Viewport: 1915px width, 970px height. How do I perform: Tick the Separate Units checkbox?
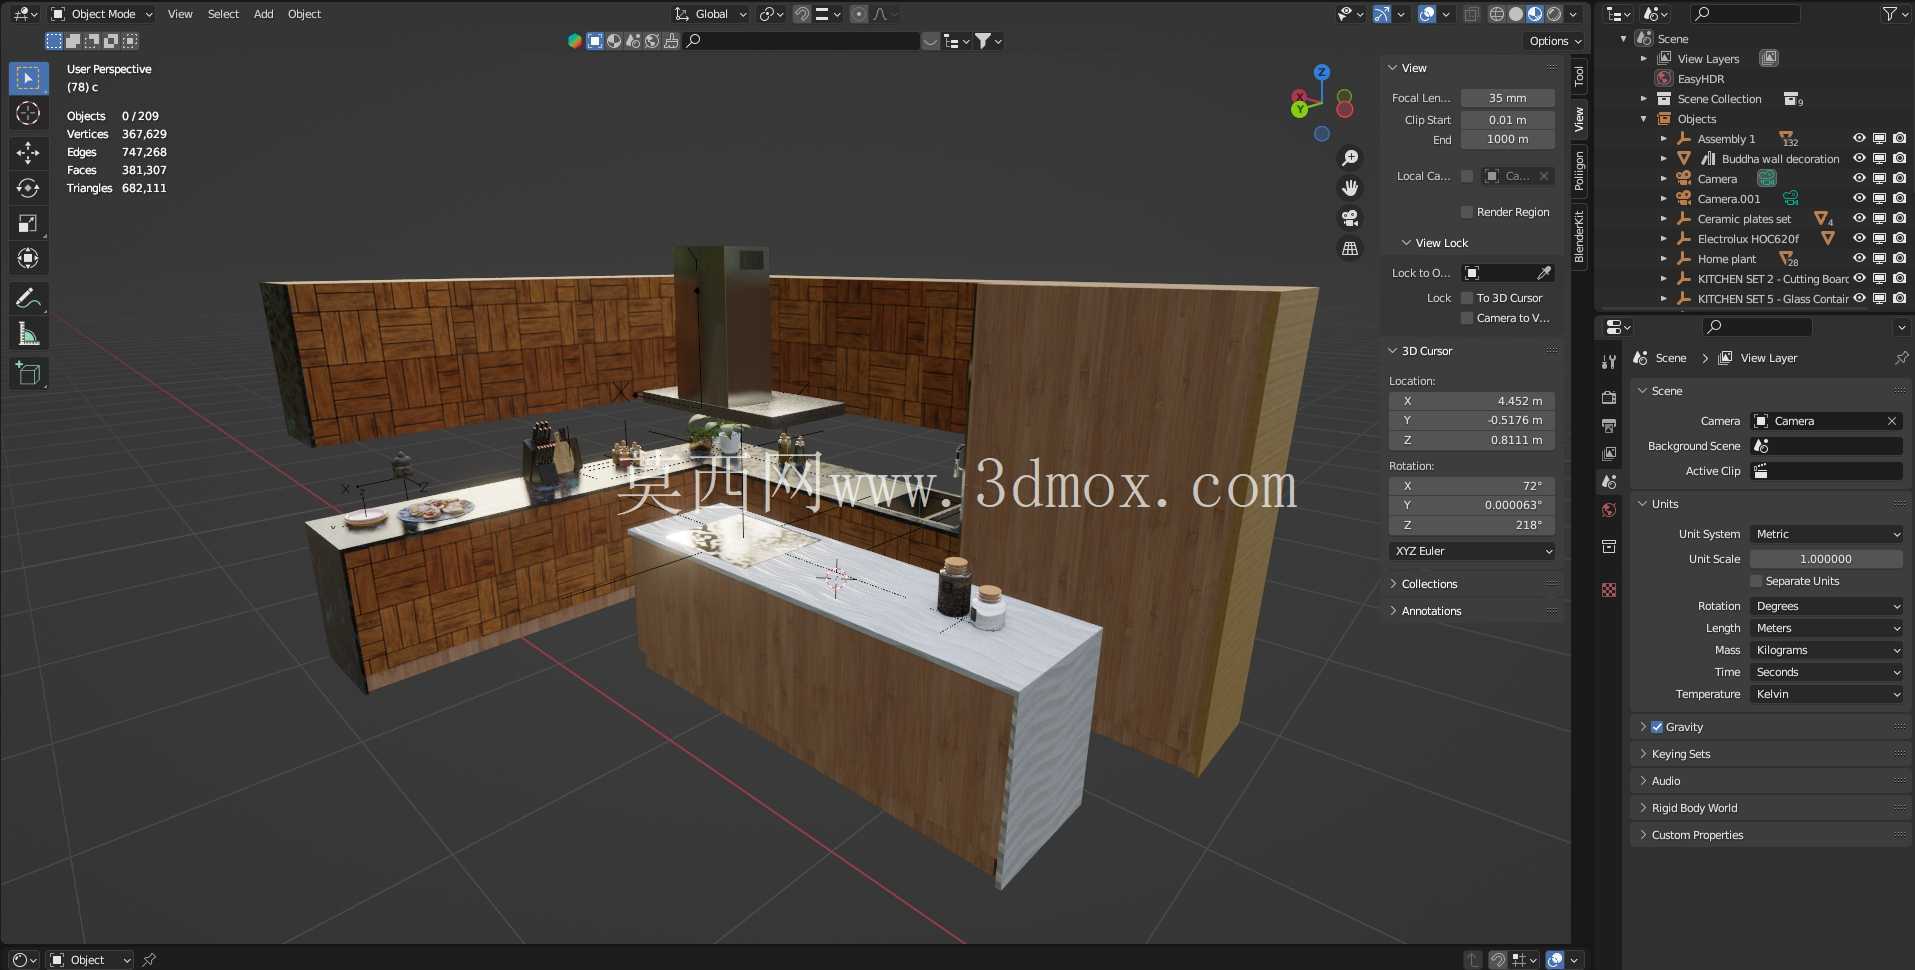pos(1756,581)
